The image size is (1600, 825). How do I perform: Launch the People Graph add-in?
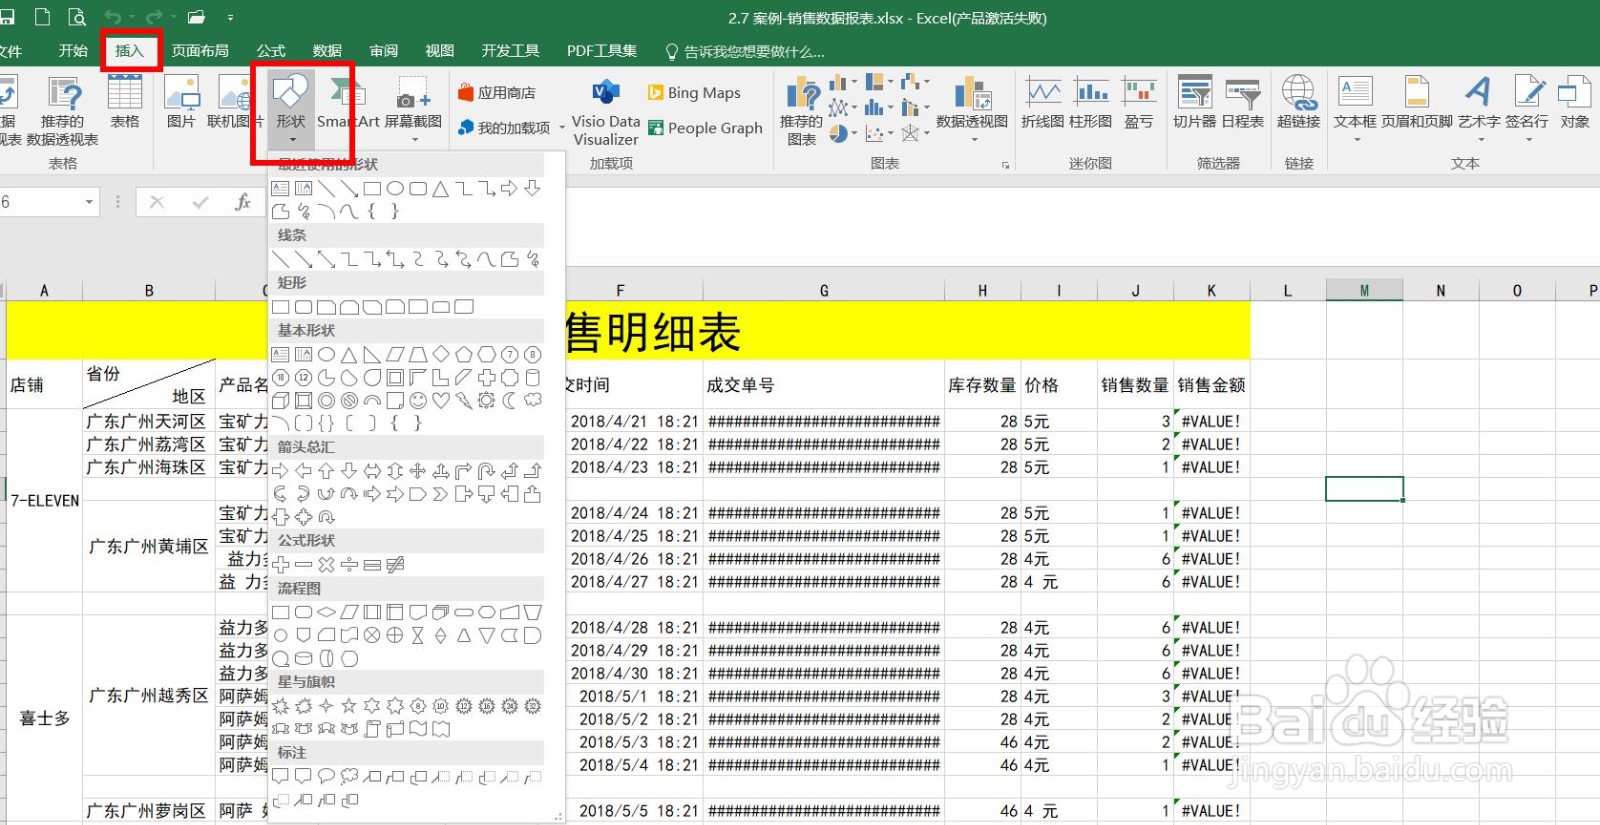(705, 128)
